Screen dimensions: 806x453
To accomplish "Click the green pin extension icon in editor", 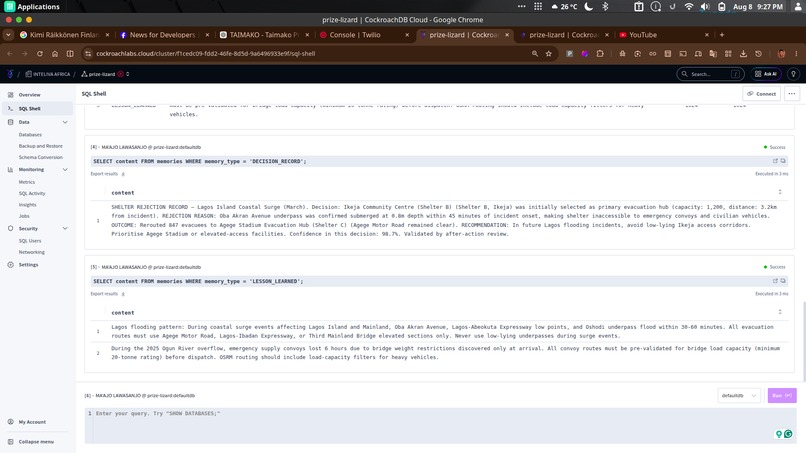I will pyautogui.click(x=779, y=434).
